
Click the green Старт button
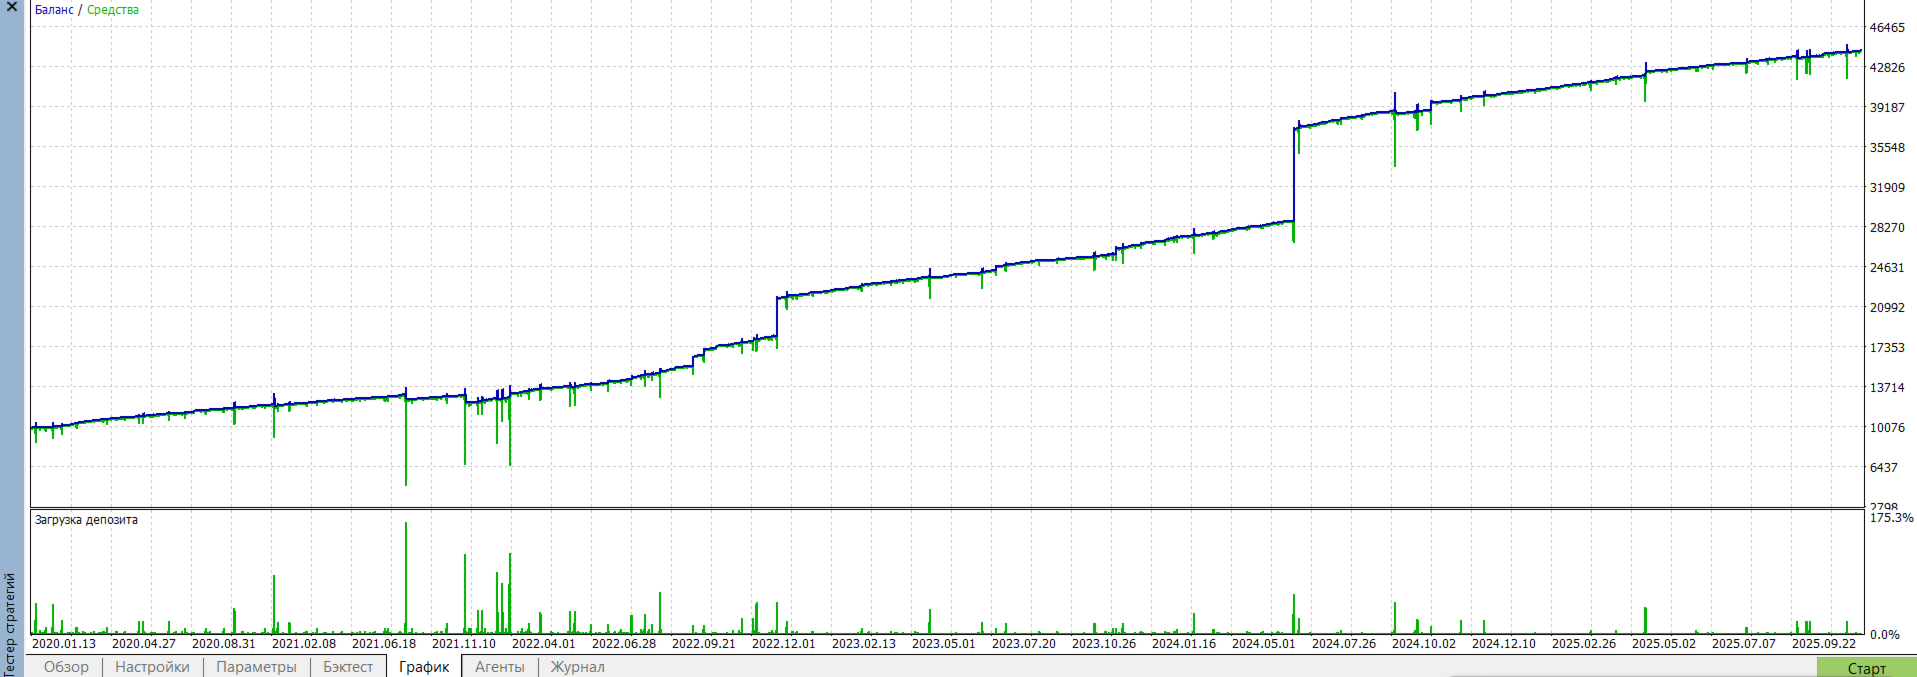(1866, 668)
